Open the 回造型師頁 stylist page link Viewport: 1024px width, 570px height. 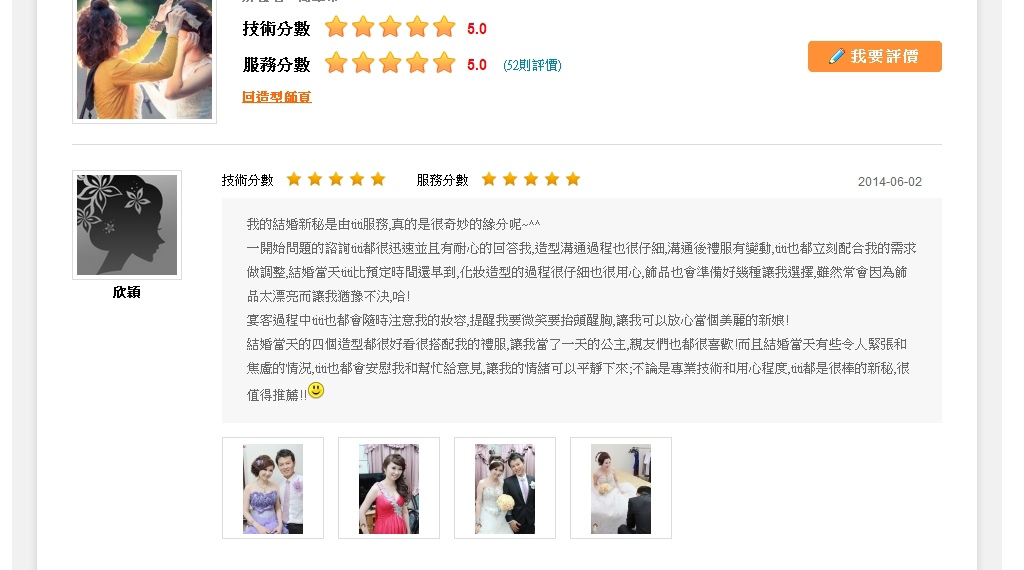[276, 97]
